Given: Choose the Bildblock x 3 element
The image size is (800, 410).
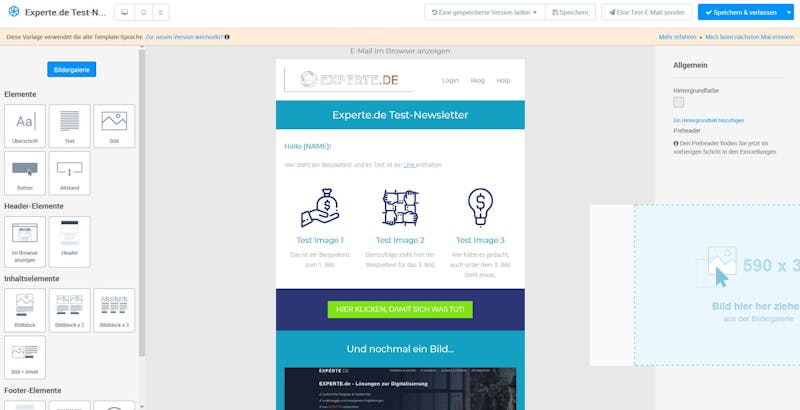Looking at the screenshot, I should coord(114,310).
